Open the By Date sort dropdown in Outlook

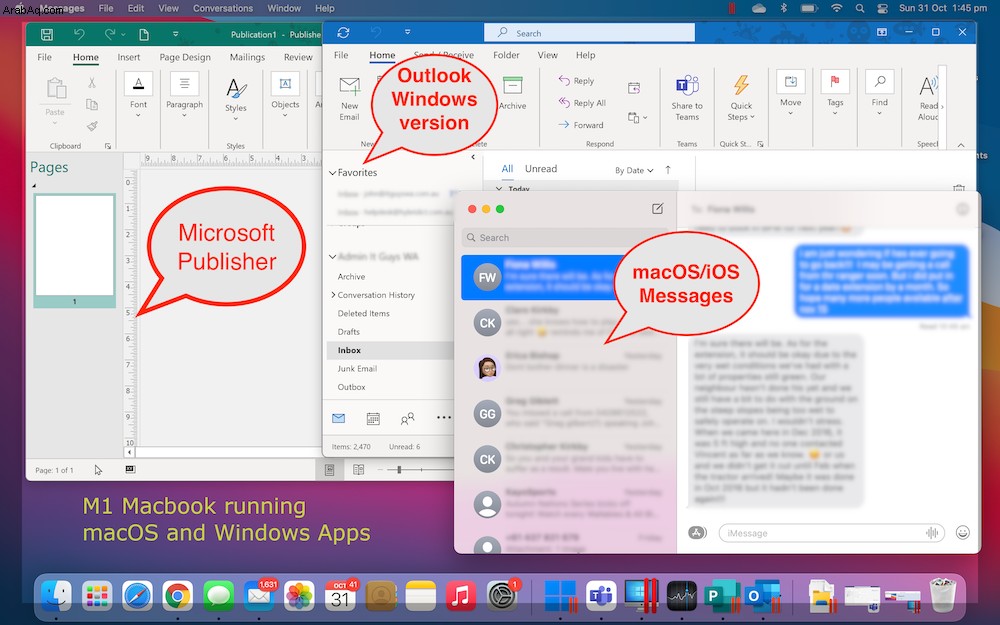(634, 170)
